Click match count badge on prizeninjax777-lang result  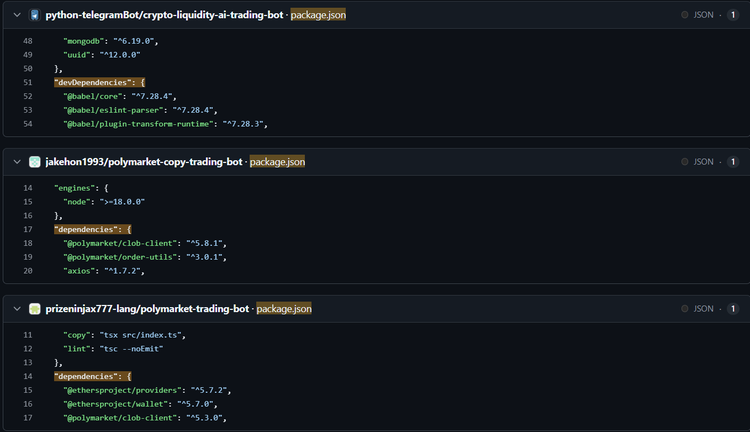[733, 309]
